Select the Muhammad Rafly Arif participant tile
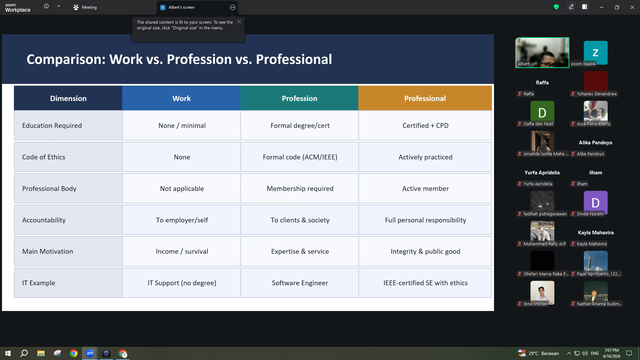This screenshot has height=360, width=640. 542,233
